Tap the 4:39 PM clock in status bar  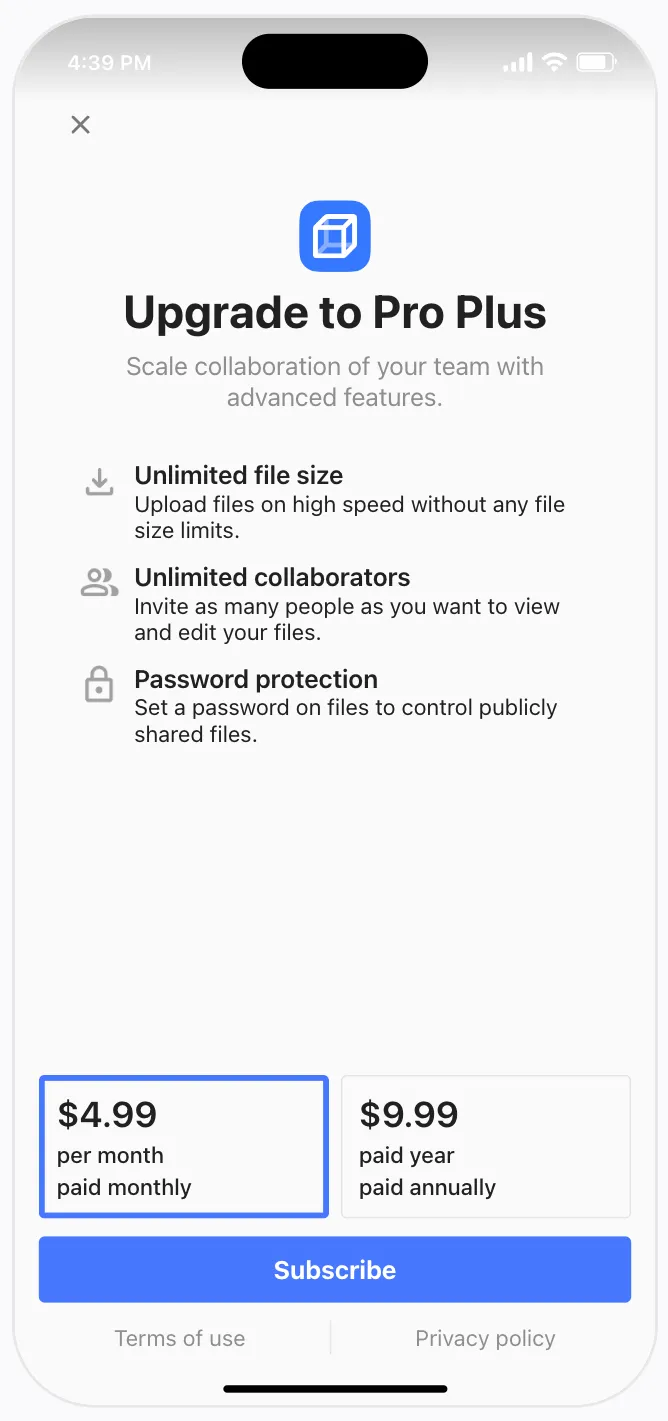pyautogui.click(x=109, y=63)
